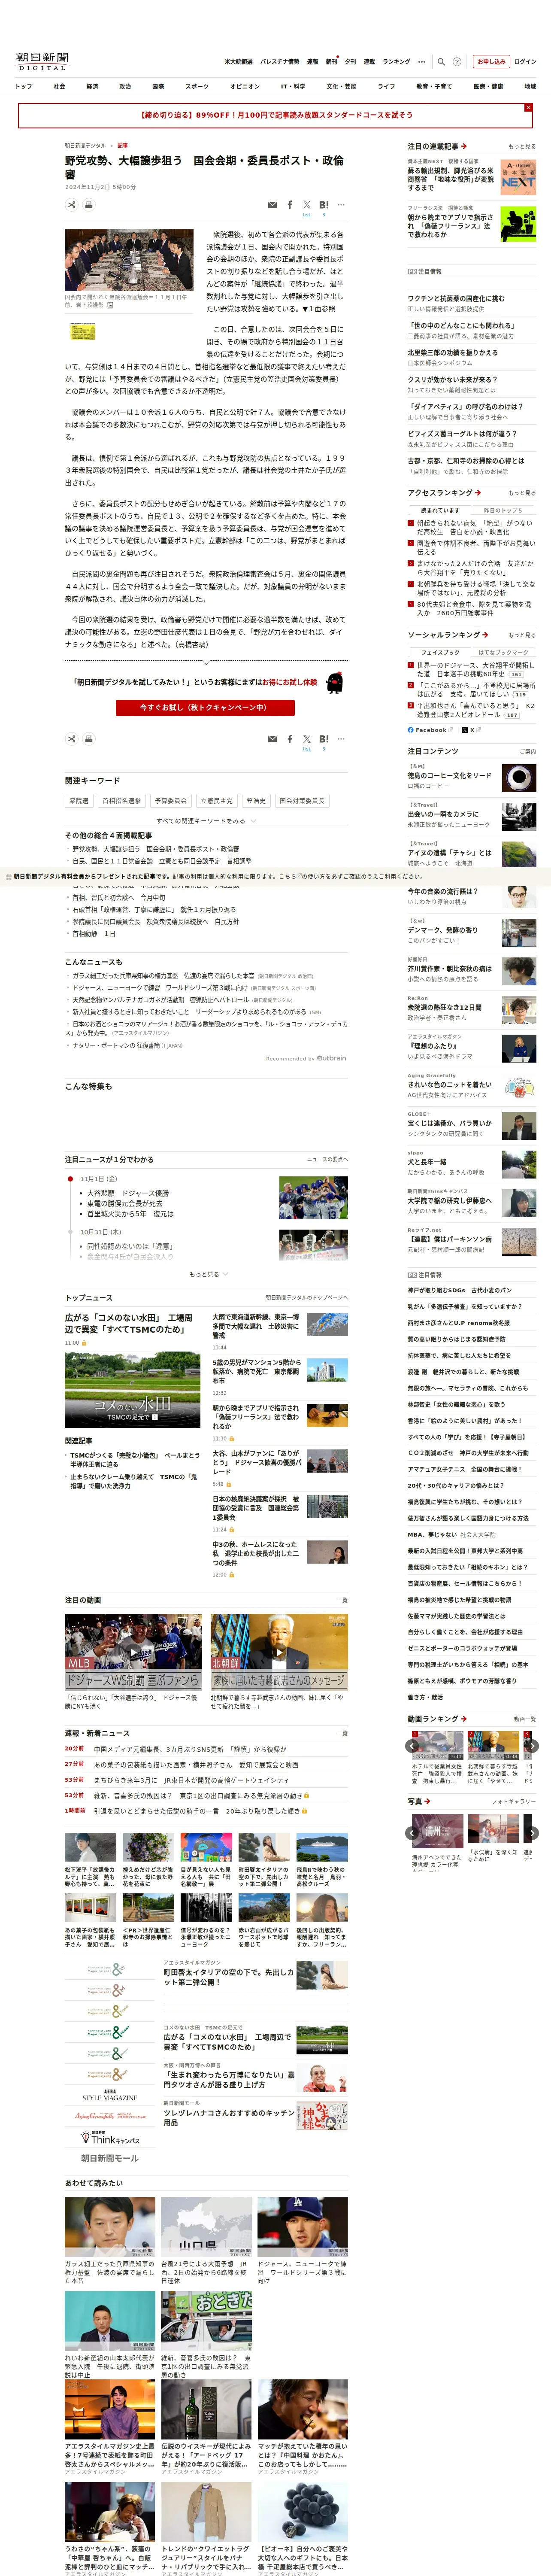Viewport: 551px width, 2576px height.
Task: Click もっと見る beside アクセスランキング
Action: 521,493
